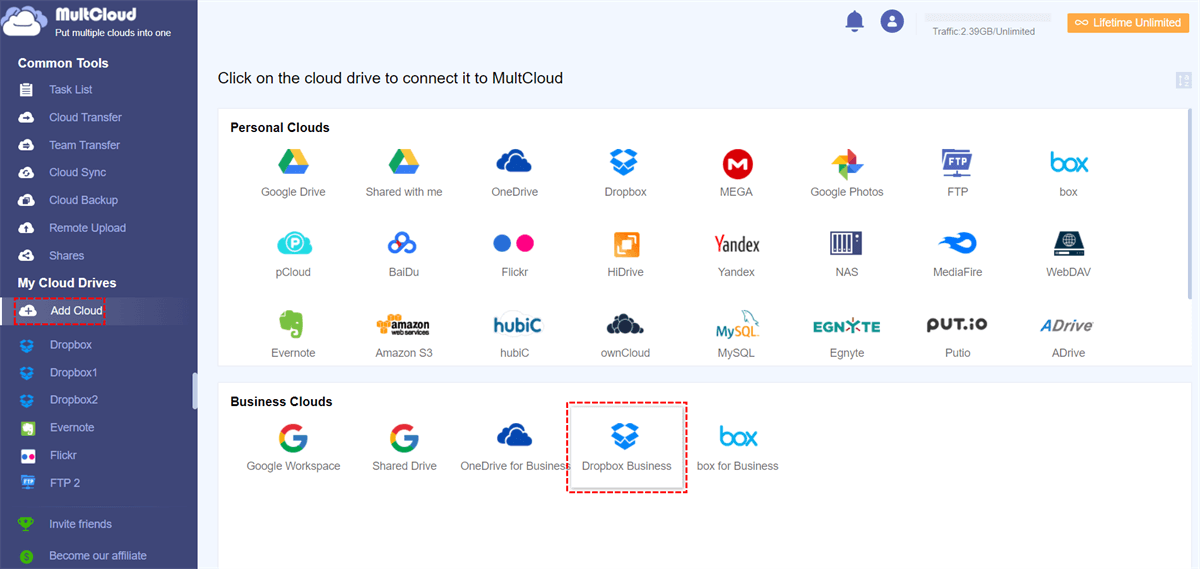Click the MediaFire cloud icon

pyautogui.click(x=957, y=243)
